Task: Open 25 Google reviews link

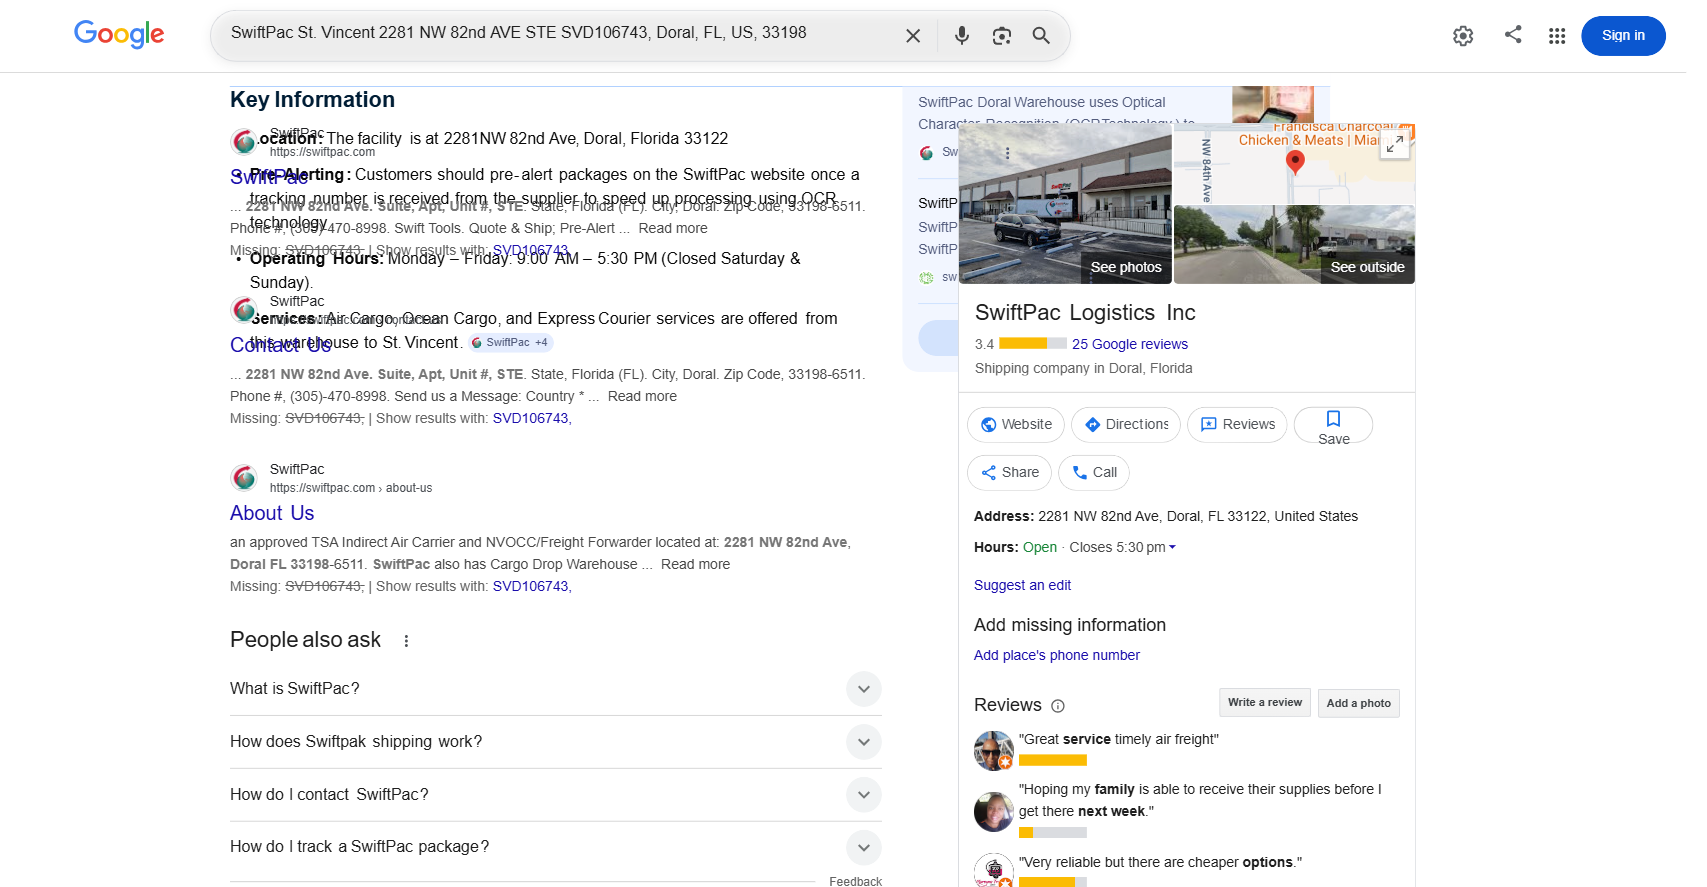Action: [1130, 344]
